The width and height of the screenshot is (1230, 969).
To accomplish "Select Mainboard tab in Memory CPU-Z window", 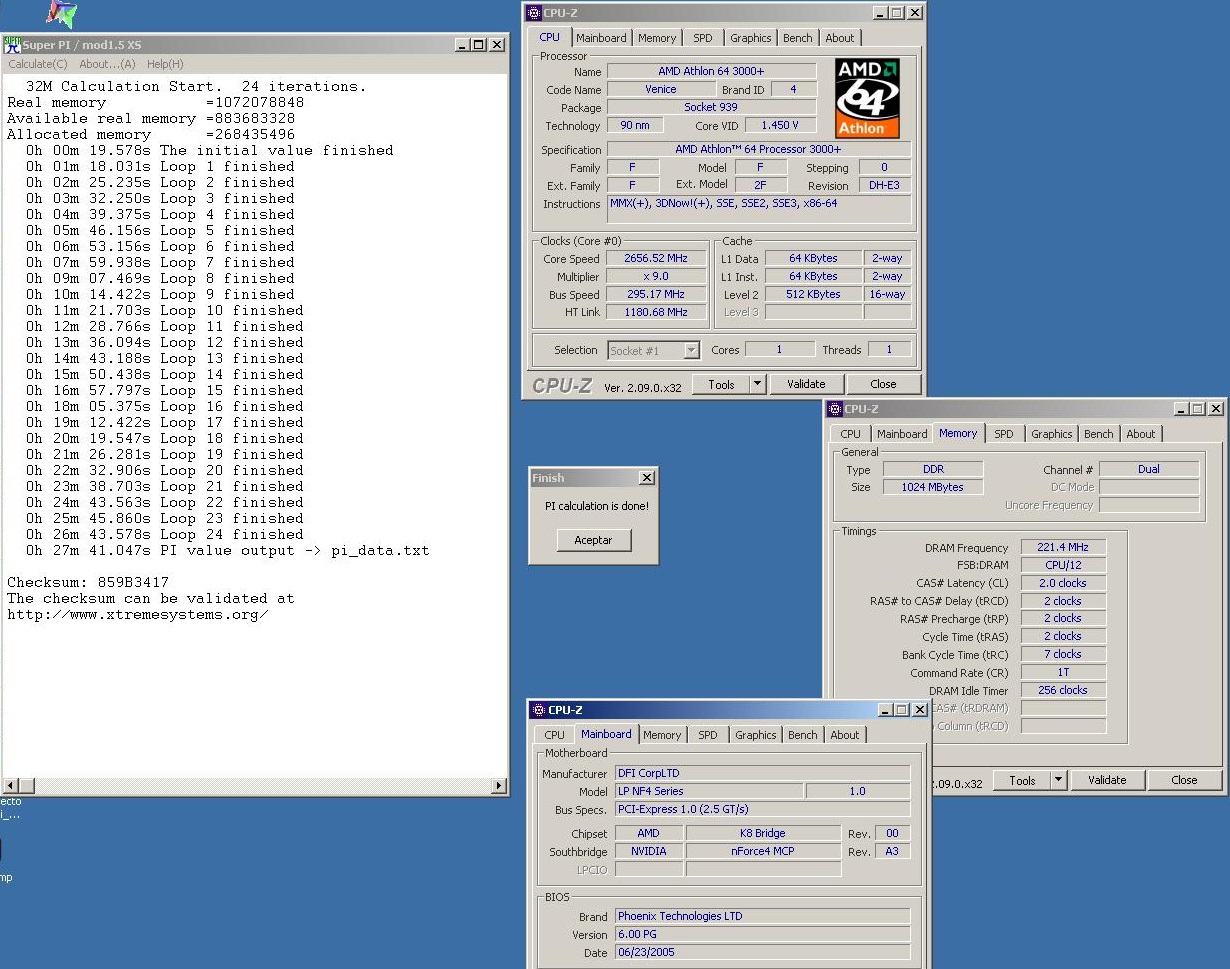I will (902, 434).
